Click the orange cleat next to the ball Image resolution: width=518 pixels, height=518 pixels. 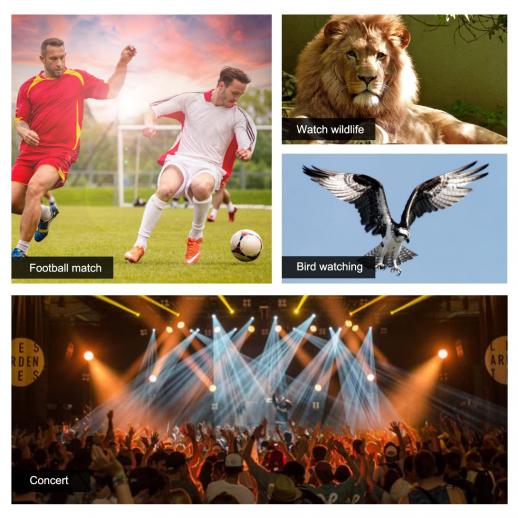point(193,250)
